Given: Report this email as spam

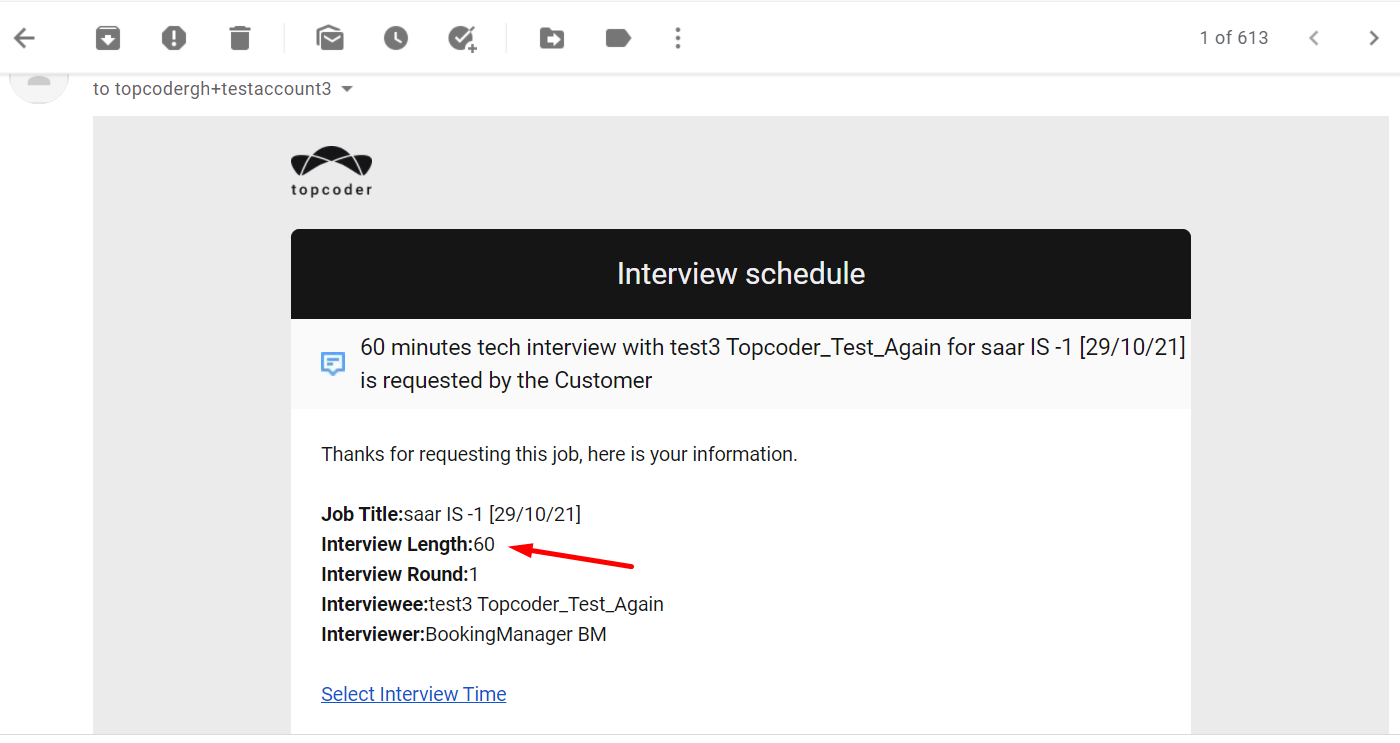Looking at the screenshot, I should [174, 38].
